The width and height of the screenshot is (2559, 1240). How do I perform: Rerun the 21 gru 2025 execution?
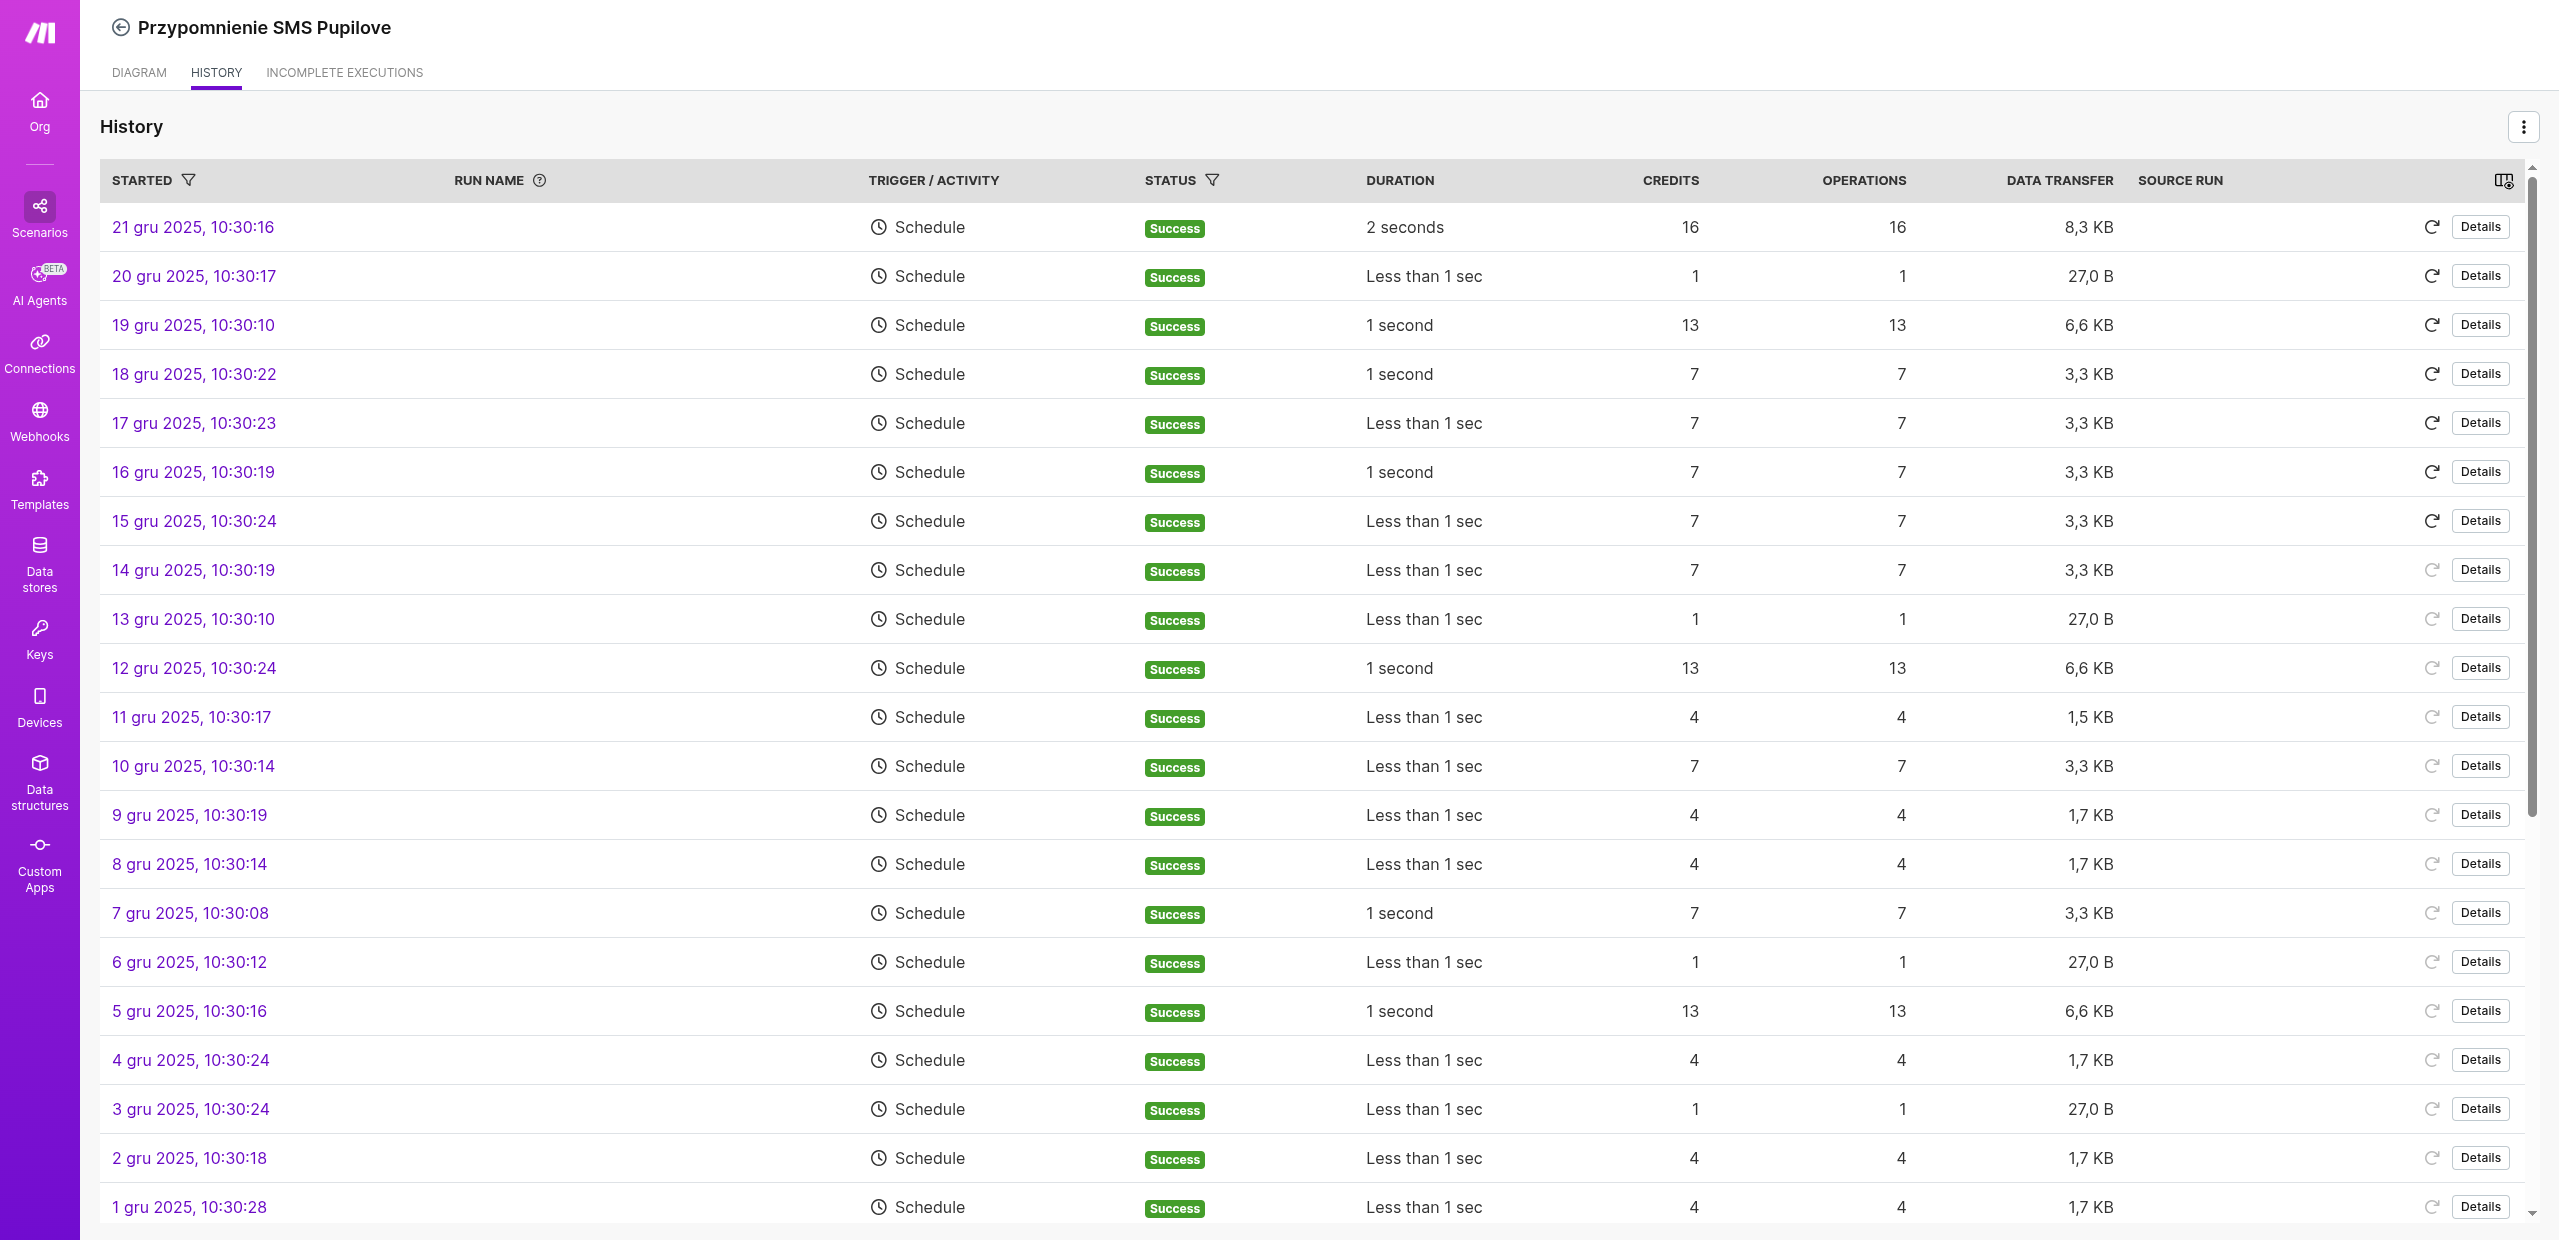[2431, 228]
